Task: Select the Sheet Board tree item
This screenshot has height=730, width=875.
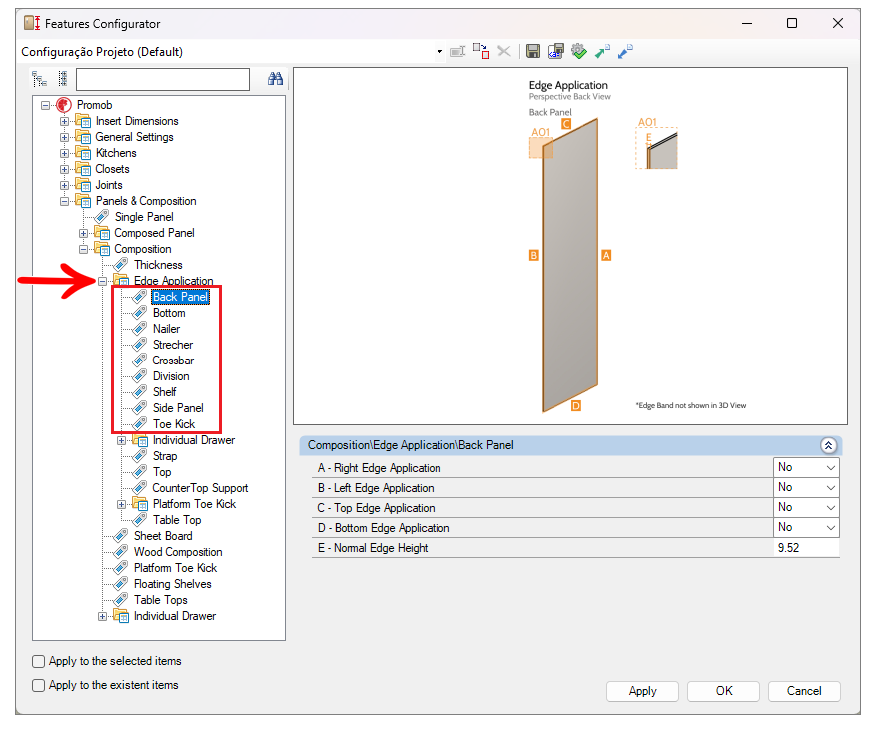Action: tap(163, 536)
